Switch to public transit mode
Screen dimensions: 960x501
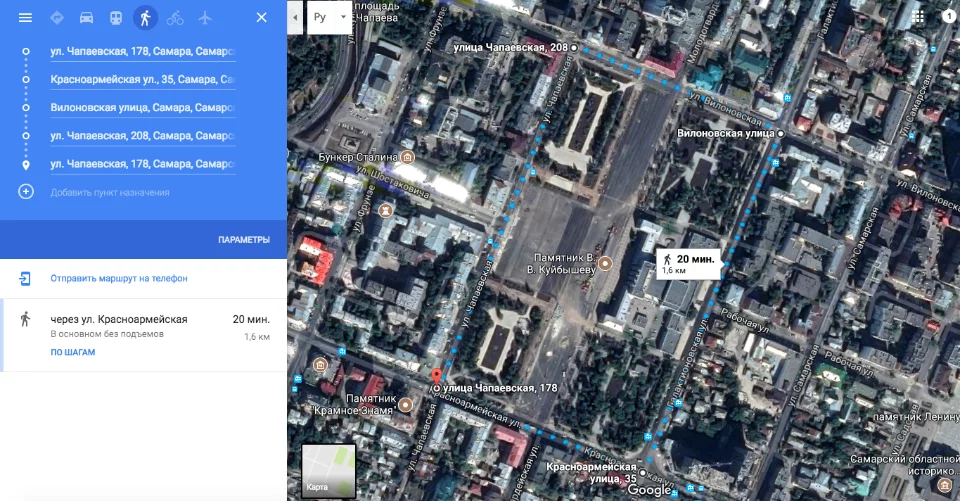coord(116,18)
